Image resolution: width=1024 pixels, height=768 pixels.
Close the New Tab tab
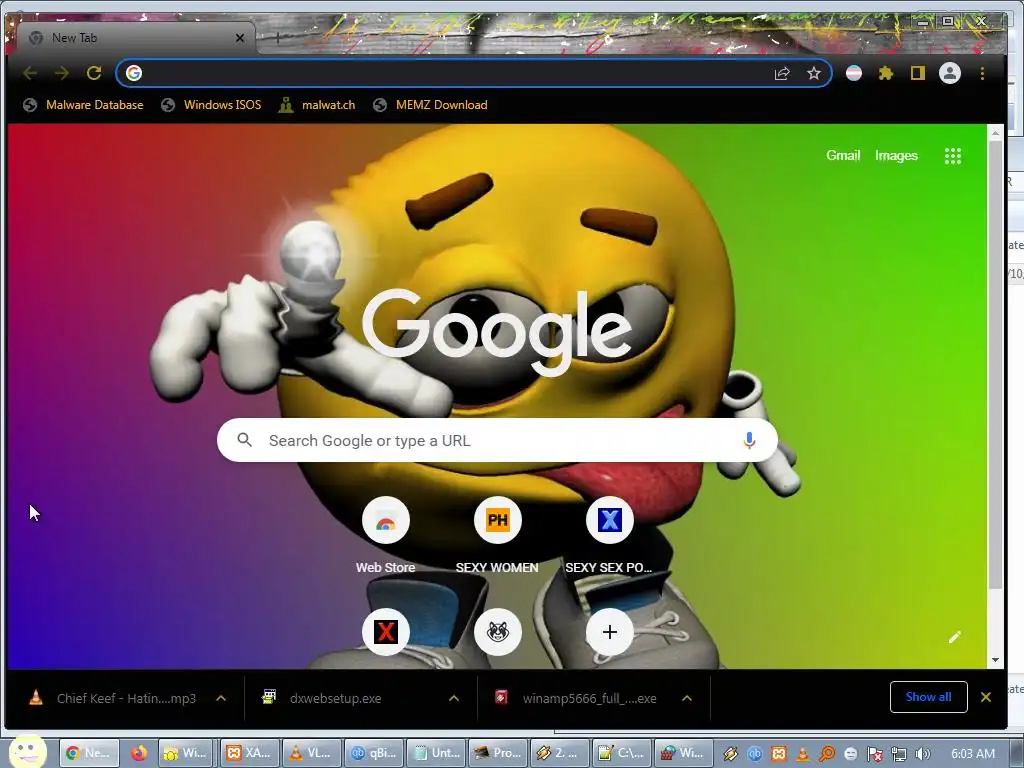240,38
